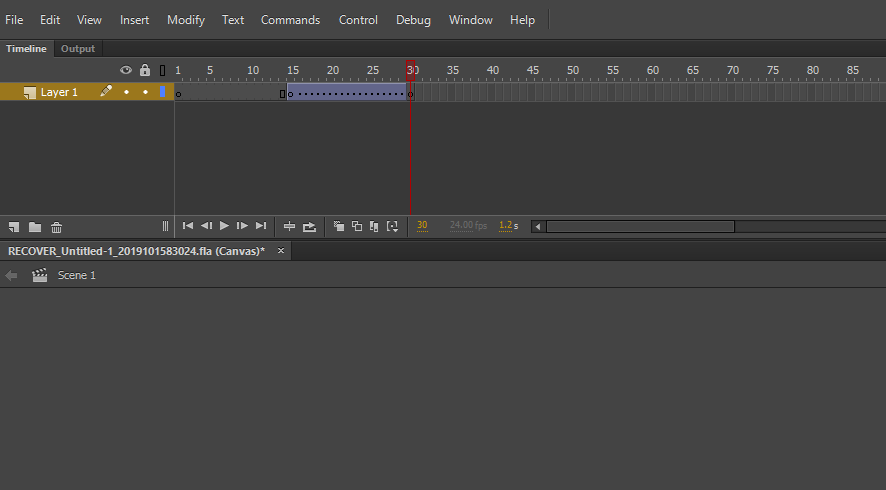Click the timeline scroll left arrow
The height and width of the screenshot is (490, 886).
(x=538, y=227)
